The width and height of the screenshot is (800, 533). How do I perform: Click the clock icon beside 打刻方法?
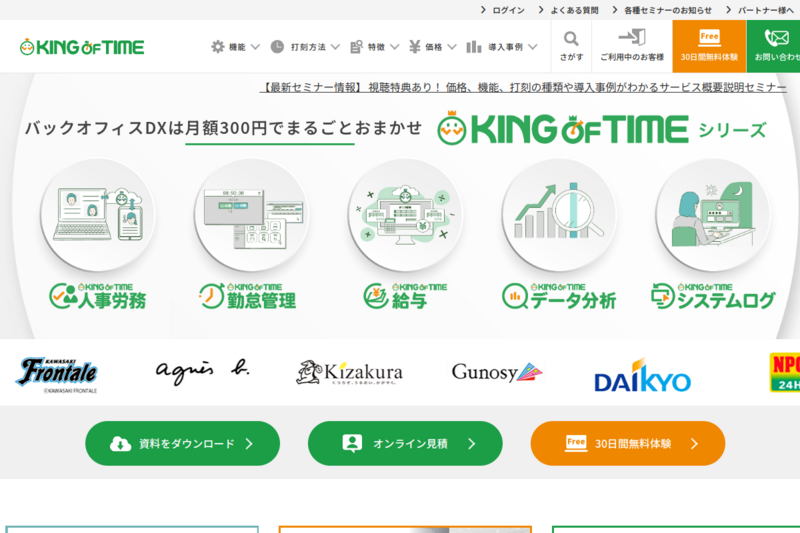click(x=277, y=47)
